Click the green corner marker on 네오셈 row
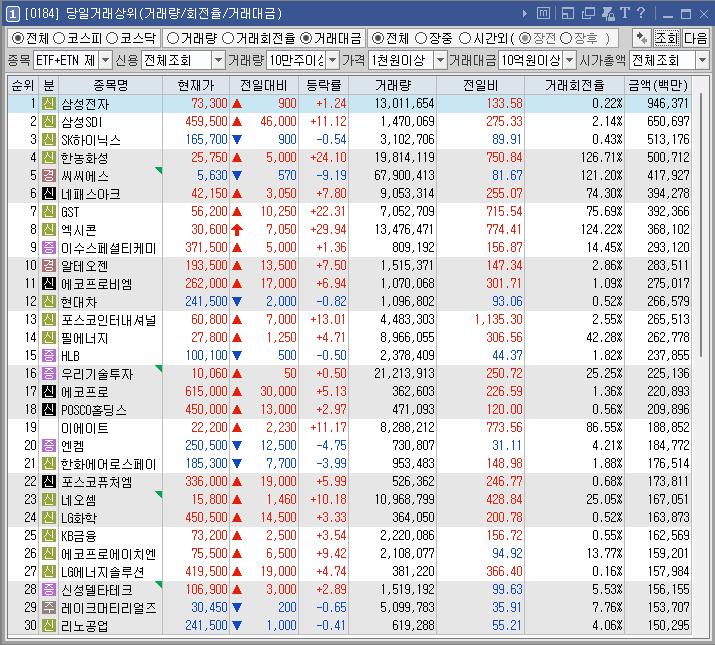The image size is (715, 645). point(159,494)
